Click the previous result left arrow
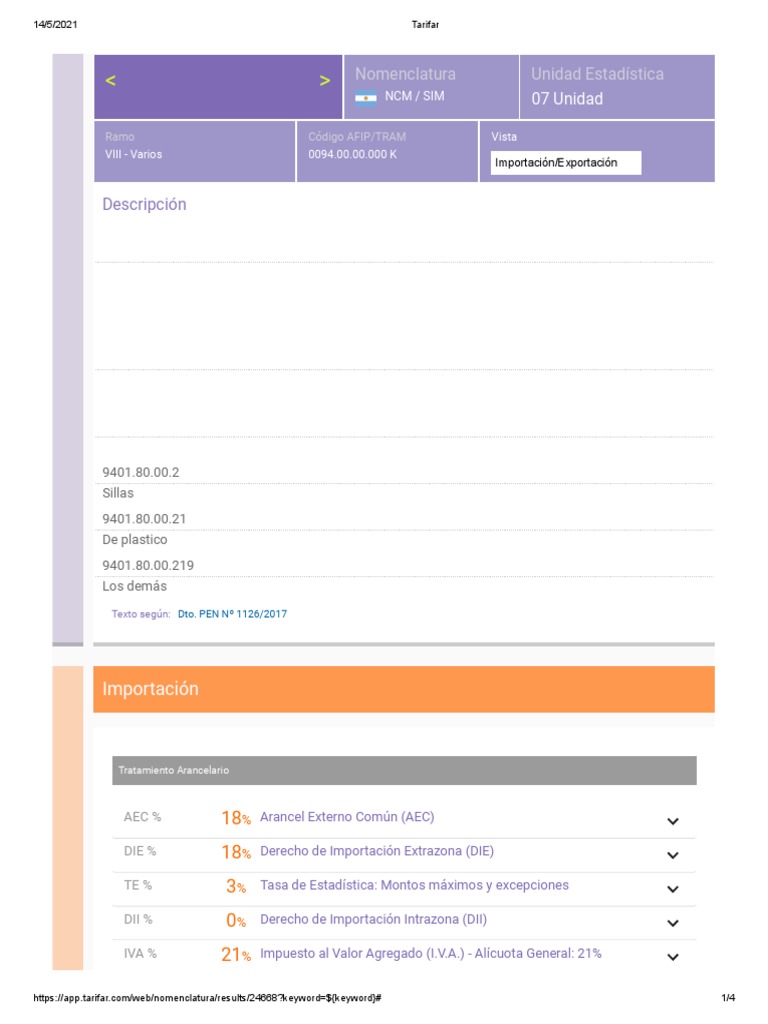The height and width of the screenshot is (1024, 768). coord(110,81)
